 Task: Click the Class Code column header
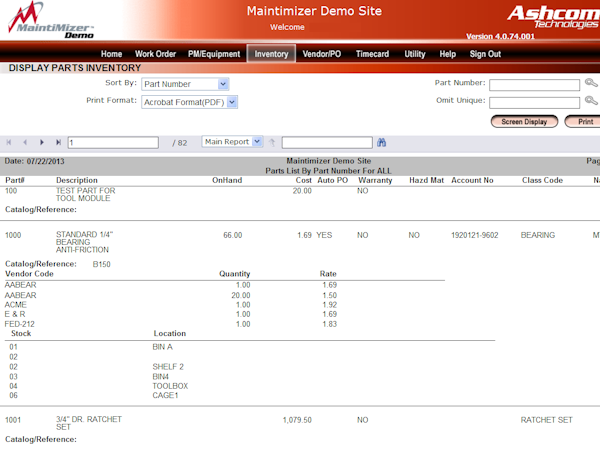(542, 180)
